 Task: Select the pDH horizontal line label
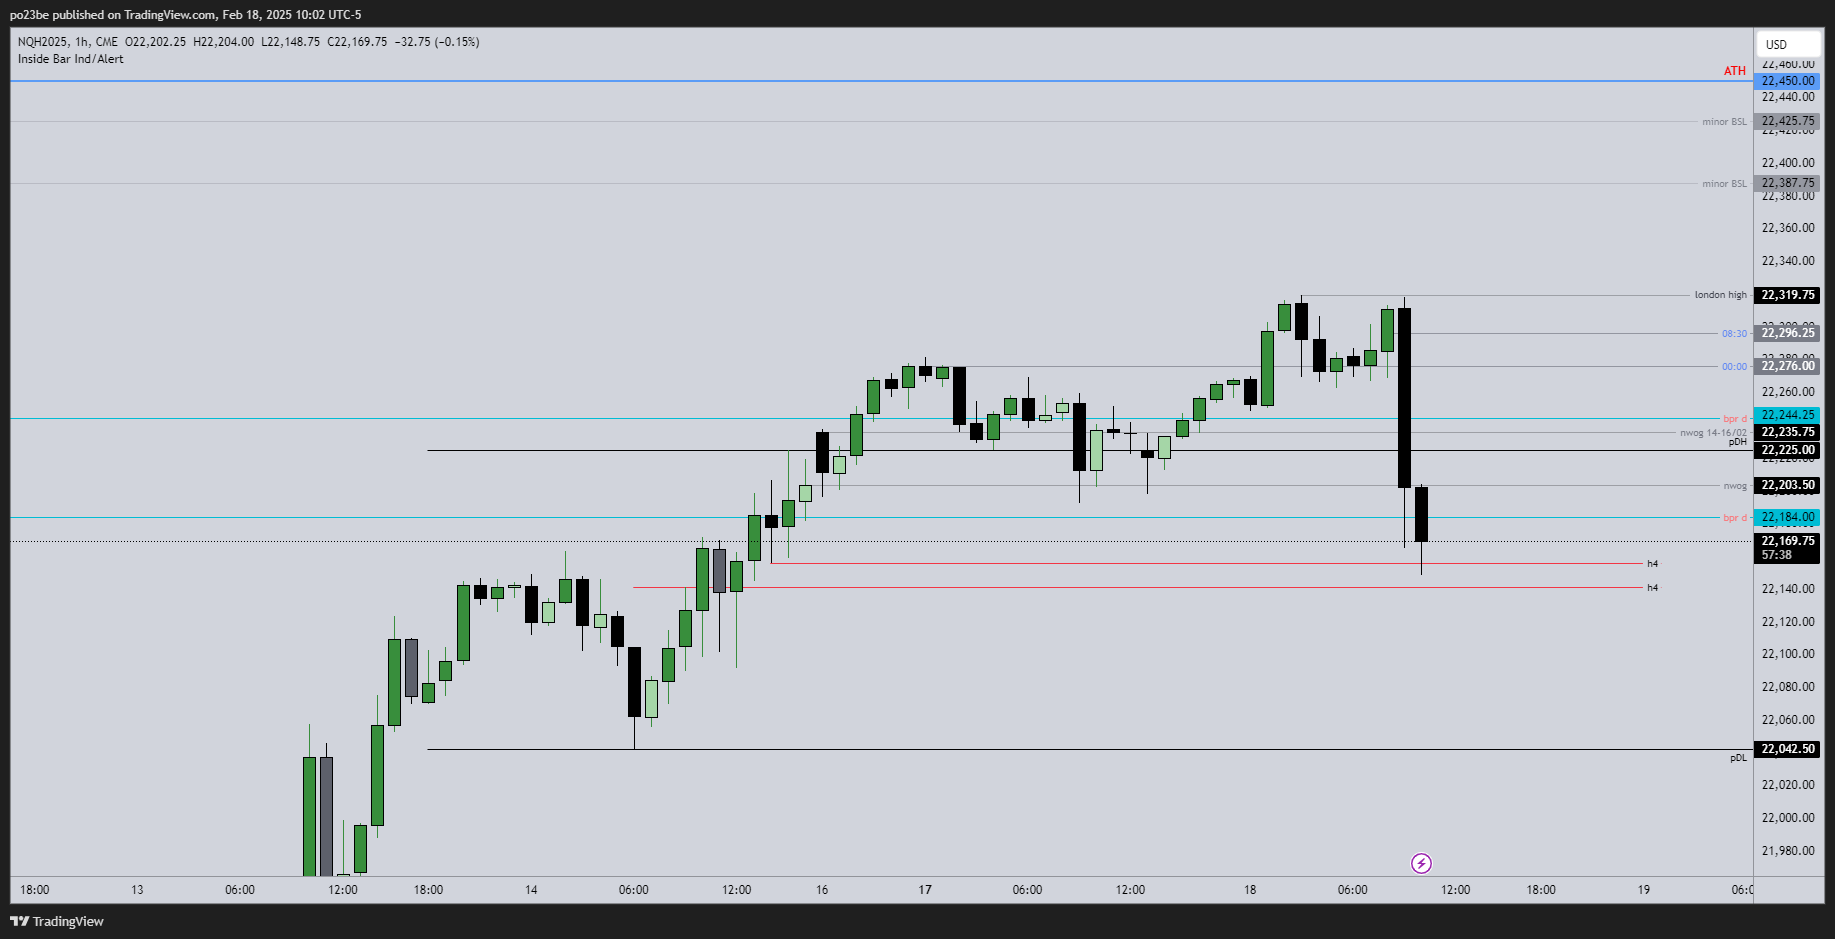click(1738, 442)
